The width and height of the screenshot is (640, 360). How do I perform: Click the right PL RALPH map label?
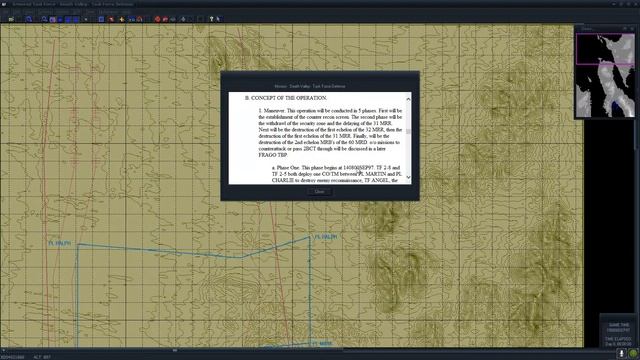(x=325, y=237)
